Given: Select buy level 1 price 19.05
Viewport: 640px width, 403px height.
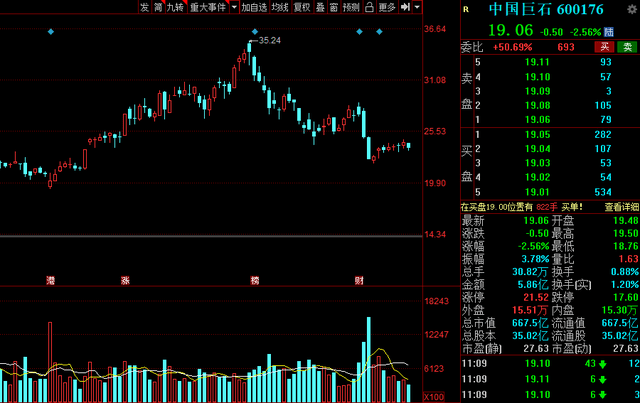Looking at the screenshot, I should pyautogui.click(x=537, y=135).
